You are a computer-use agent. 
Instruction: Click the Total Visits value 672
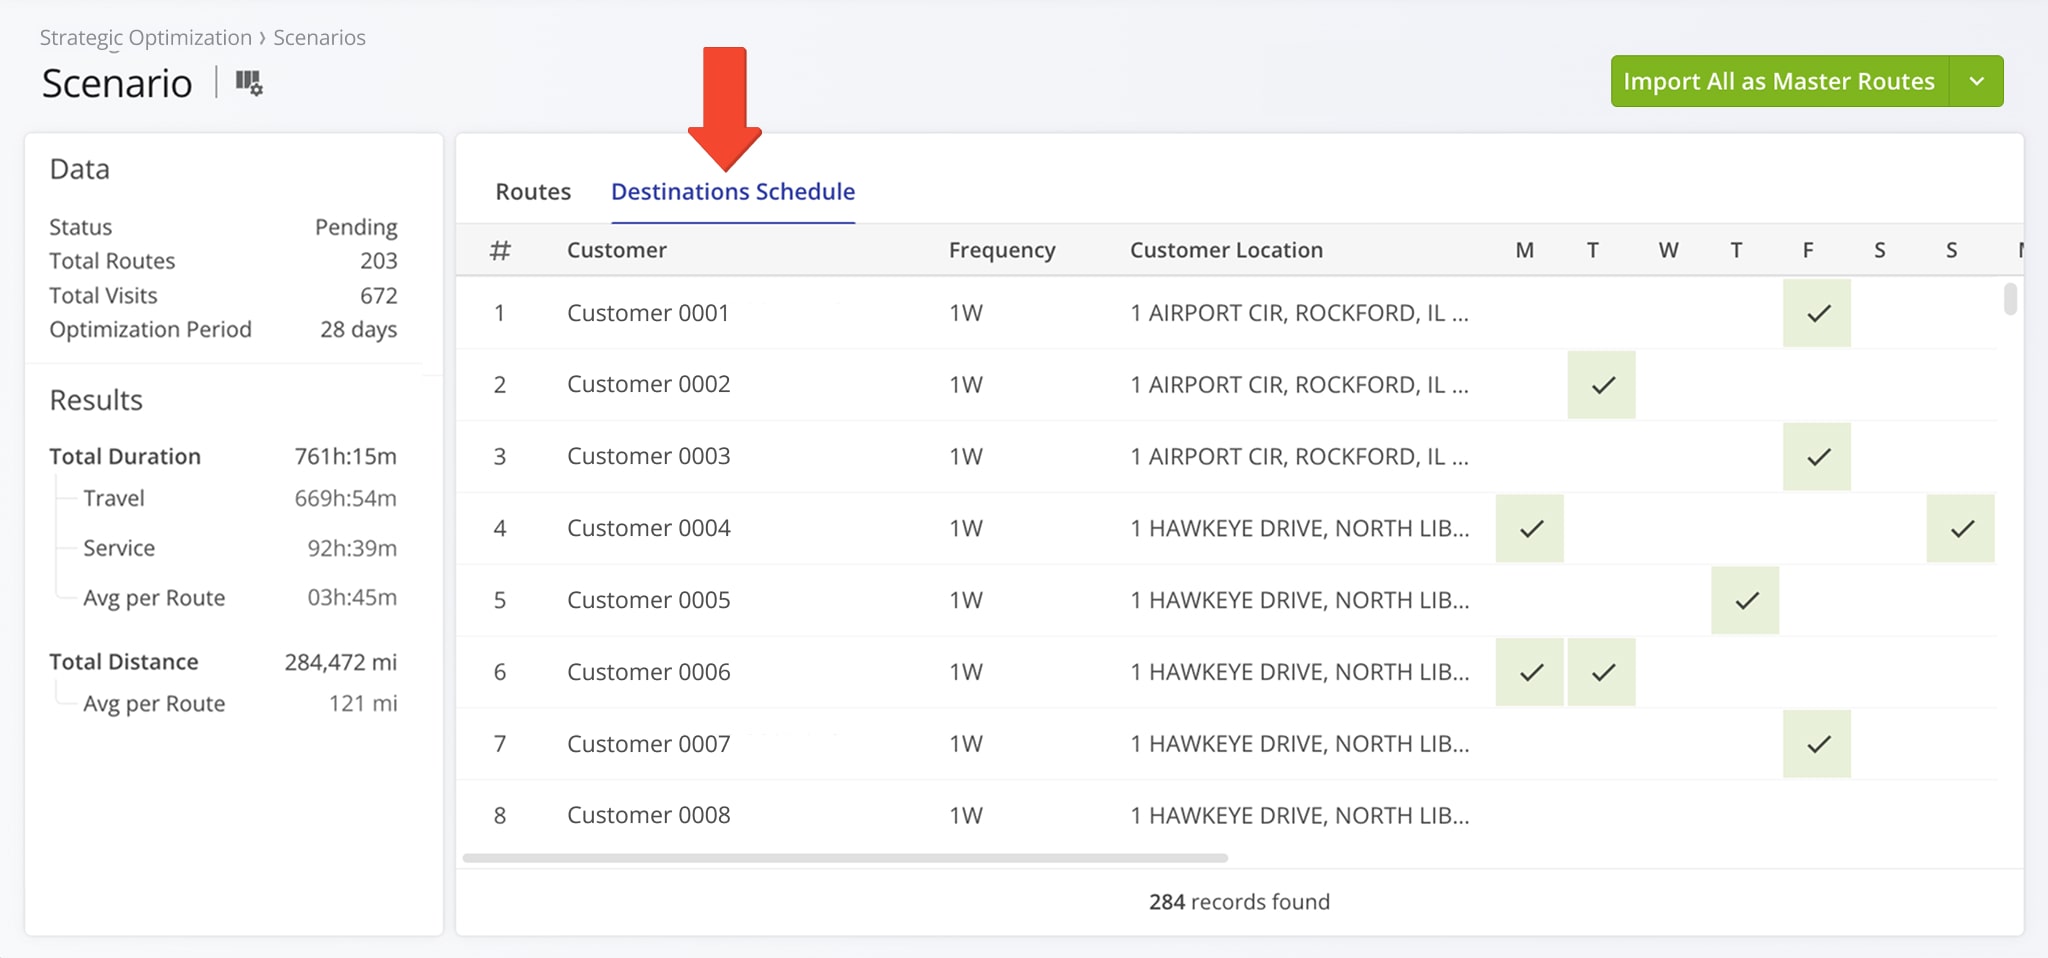[x=379, y=296]
